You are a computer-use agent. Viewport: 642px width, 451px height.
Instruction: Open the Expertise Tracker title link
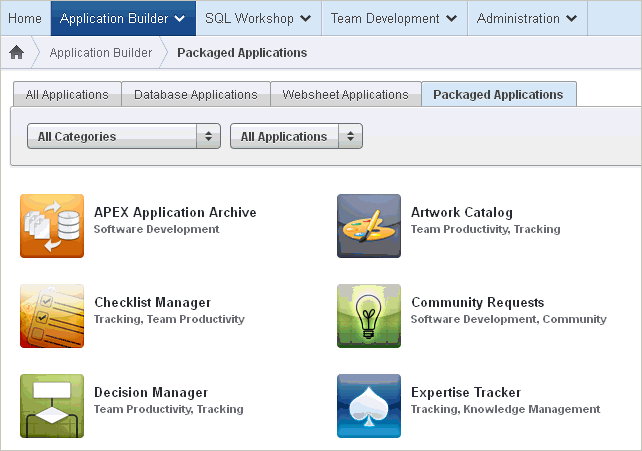(466, 392)
